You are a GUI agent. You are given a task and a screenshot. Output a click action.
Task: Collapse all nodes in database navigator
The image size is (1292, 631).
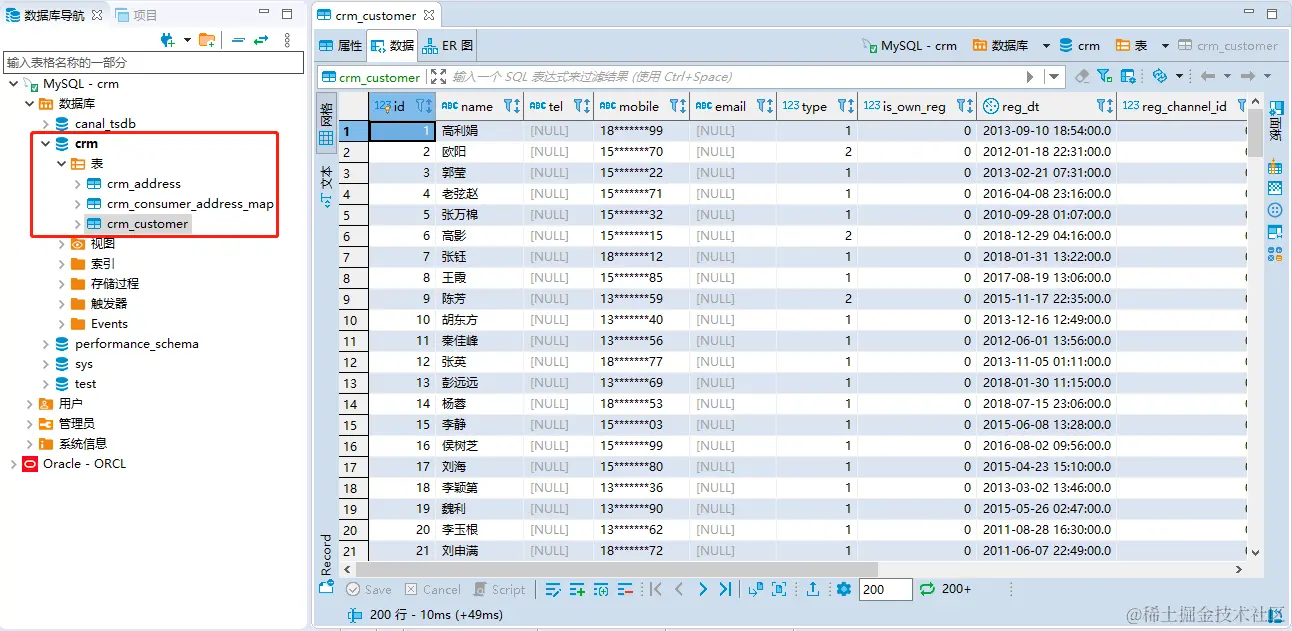(x=238, y=40)
